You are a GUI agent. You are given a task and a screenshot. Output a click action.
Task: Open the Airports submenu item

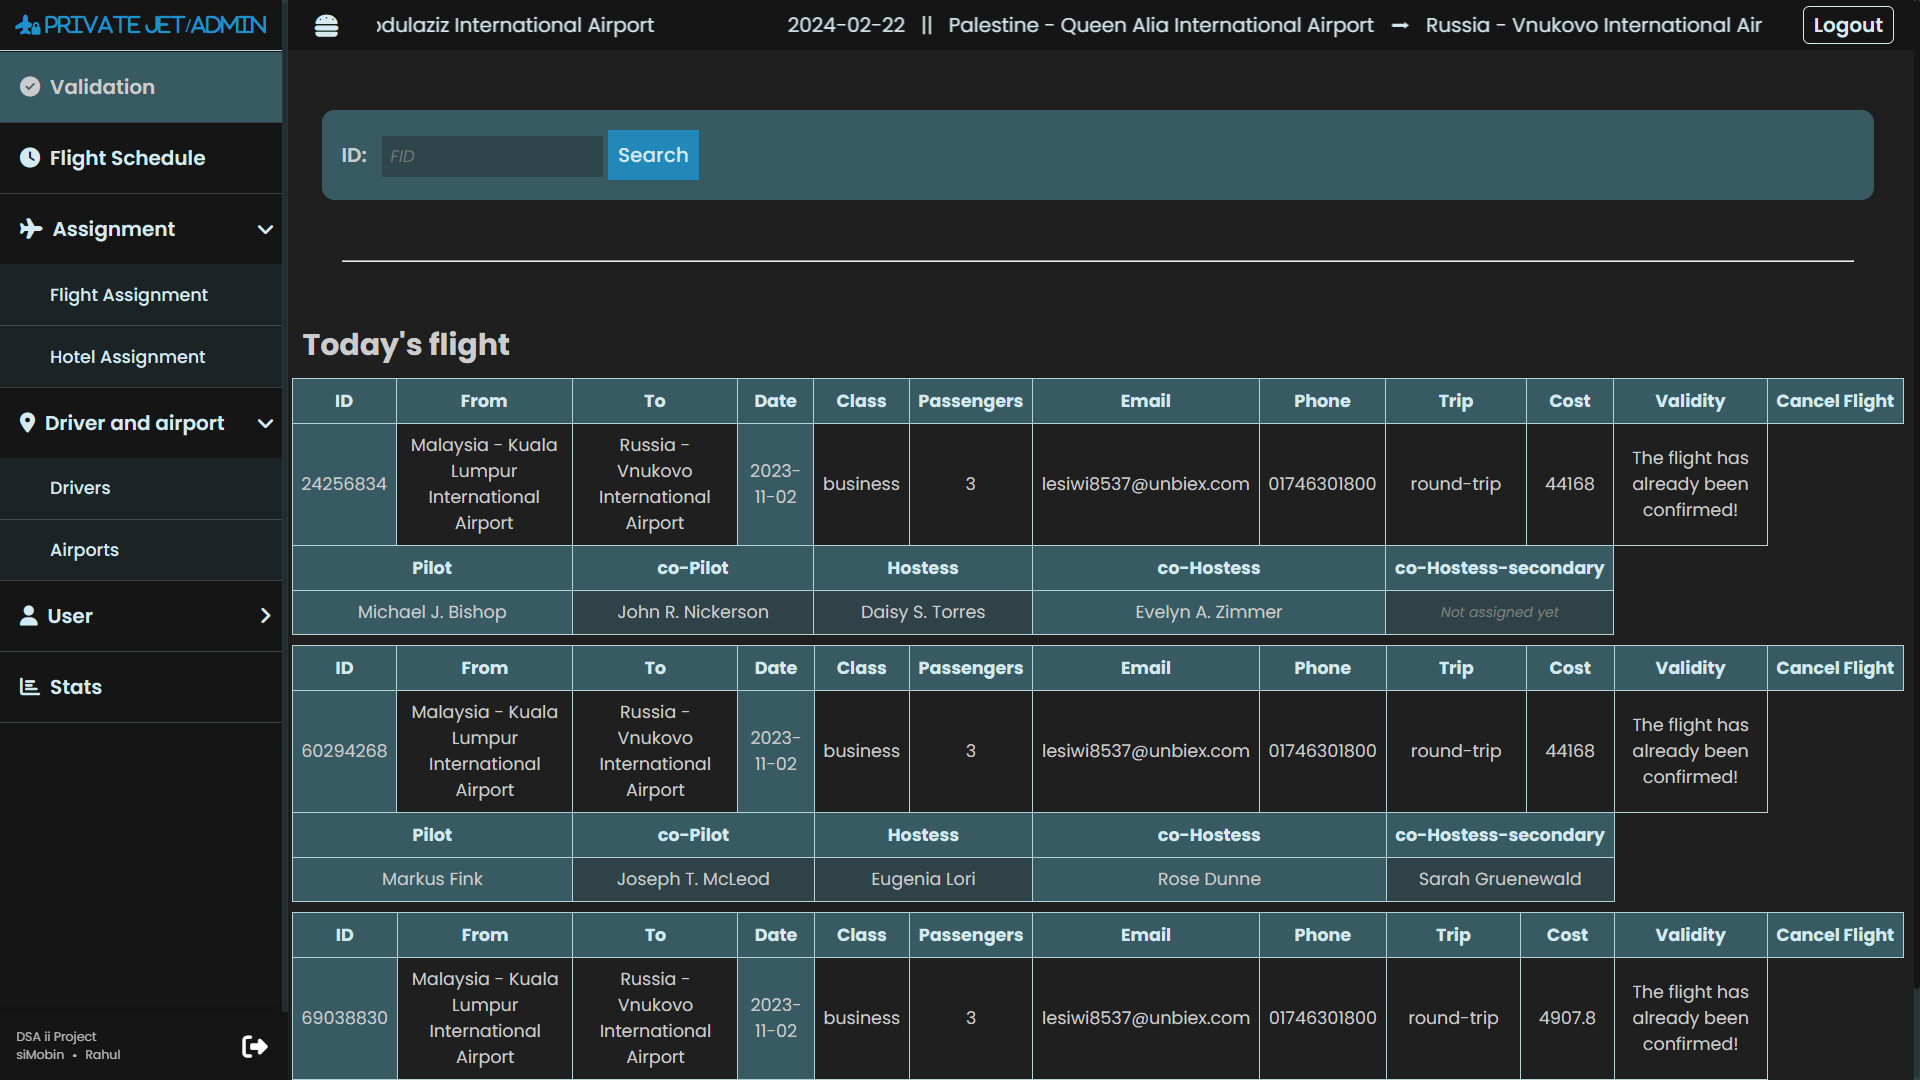coord(141,550)
